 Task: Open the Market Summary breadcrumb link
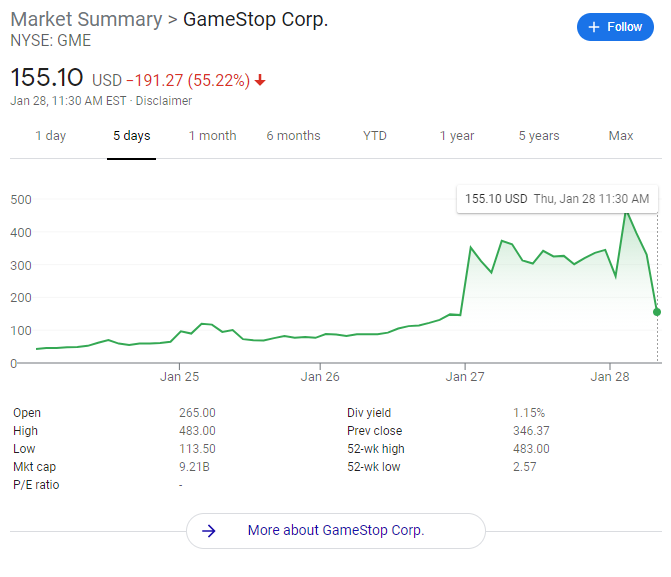(86, 19)
